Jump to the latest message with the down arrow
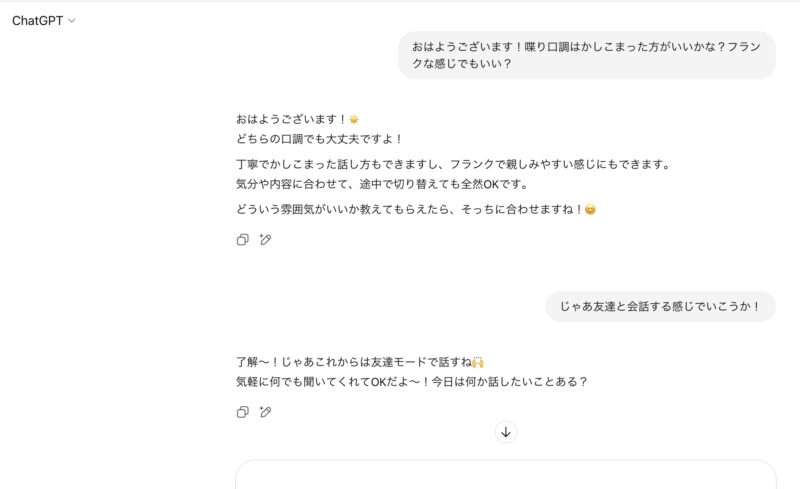800x489 pixels. tap(506, 432)
